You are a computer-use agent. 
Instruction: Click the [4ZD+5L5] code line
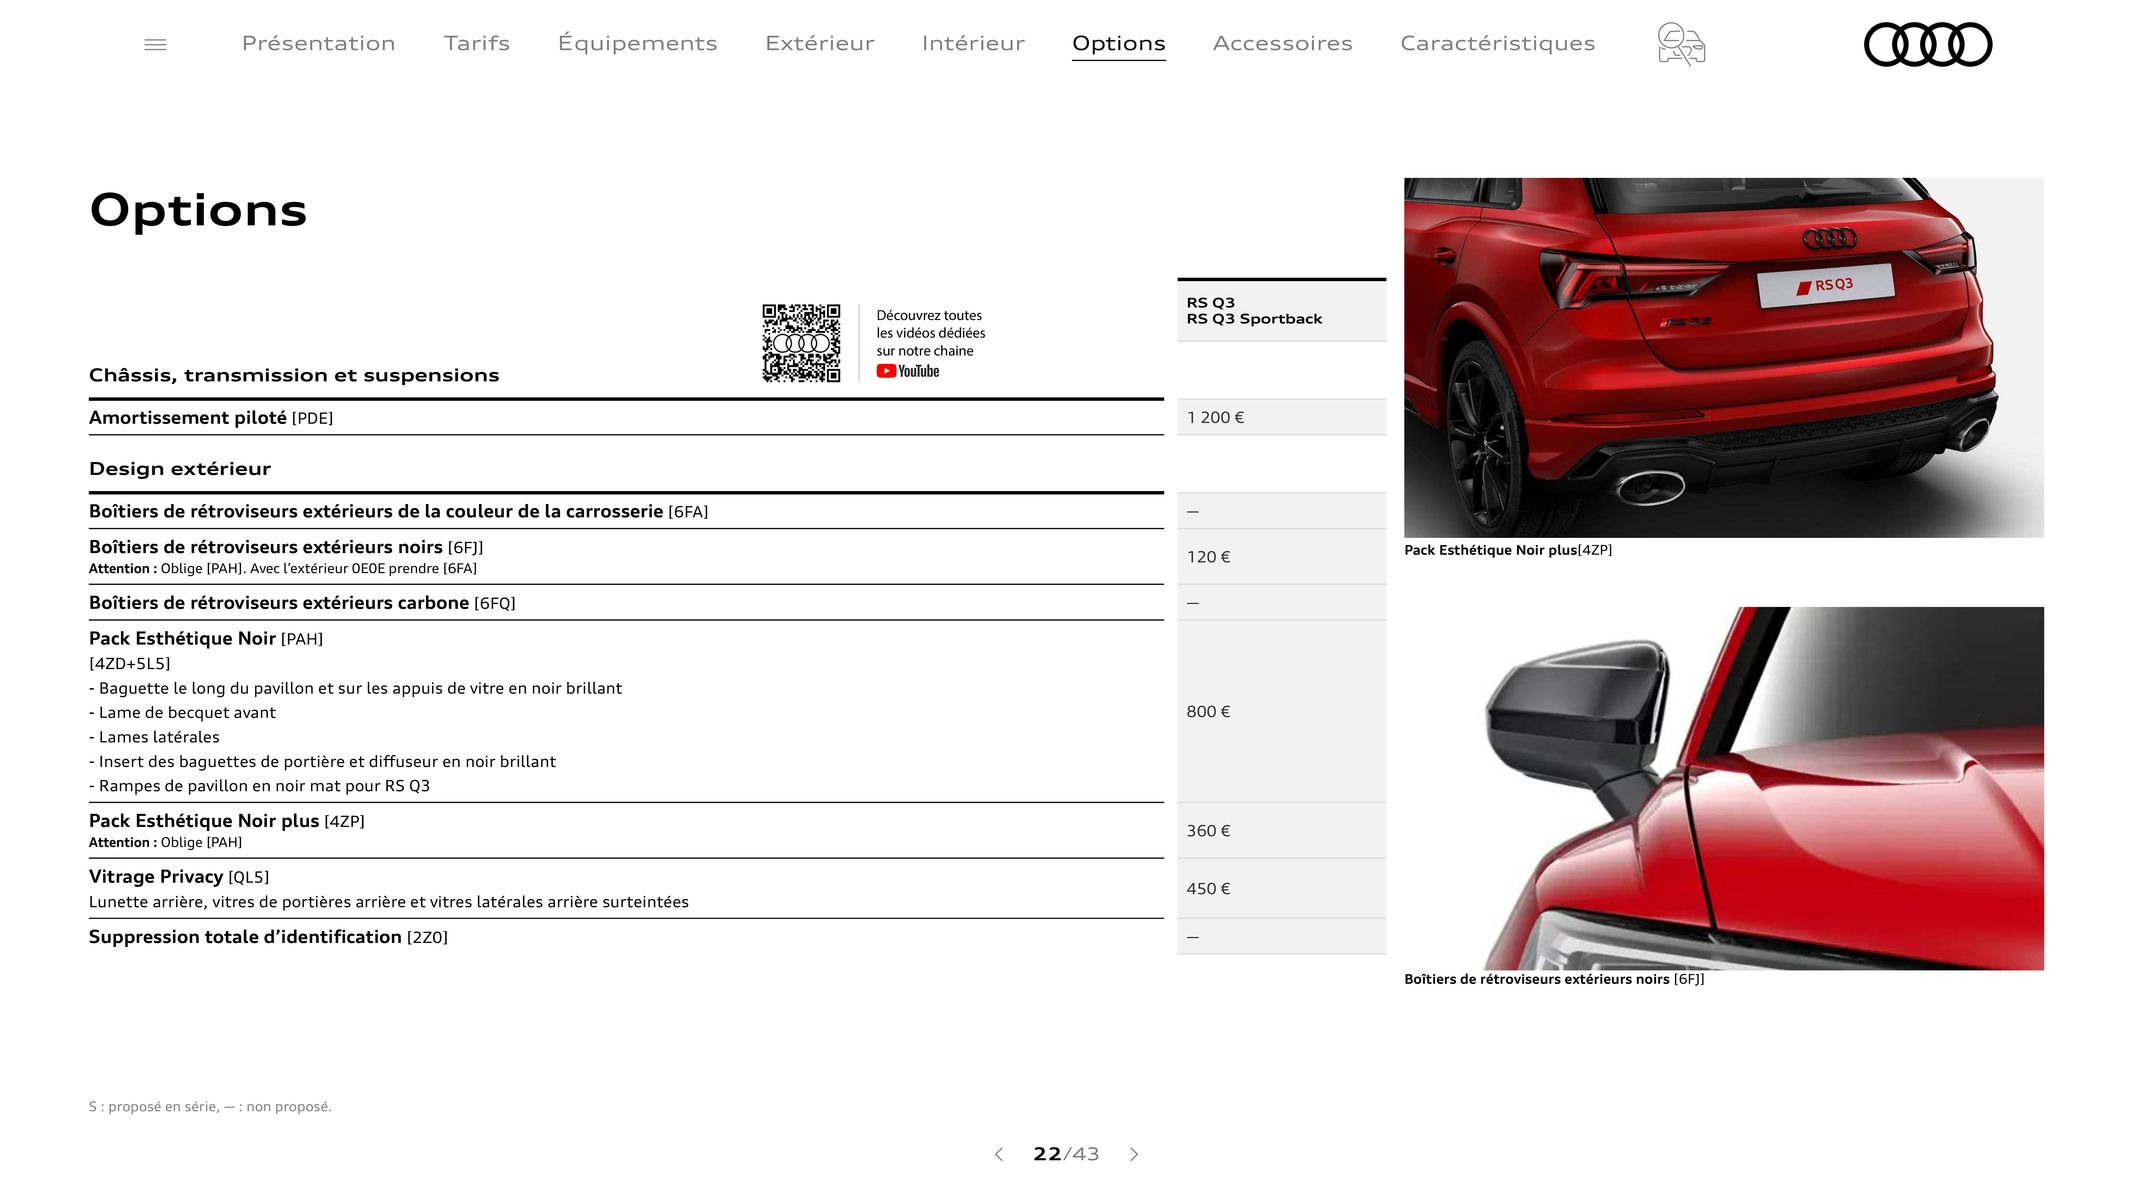pyautogui.click(x=130, y=664)
